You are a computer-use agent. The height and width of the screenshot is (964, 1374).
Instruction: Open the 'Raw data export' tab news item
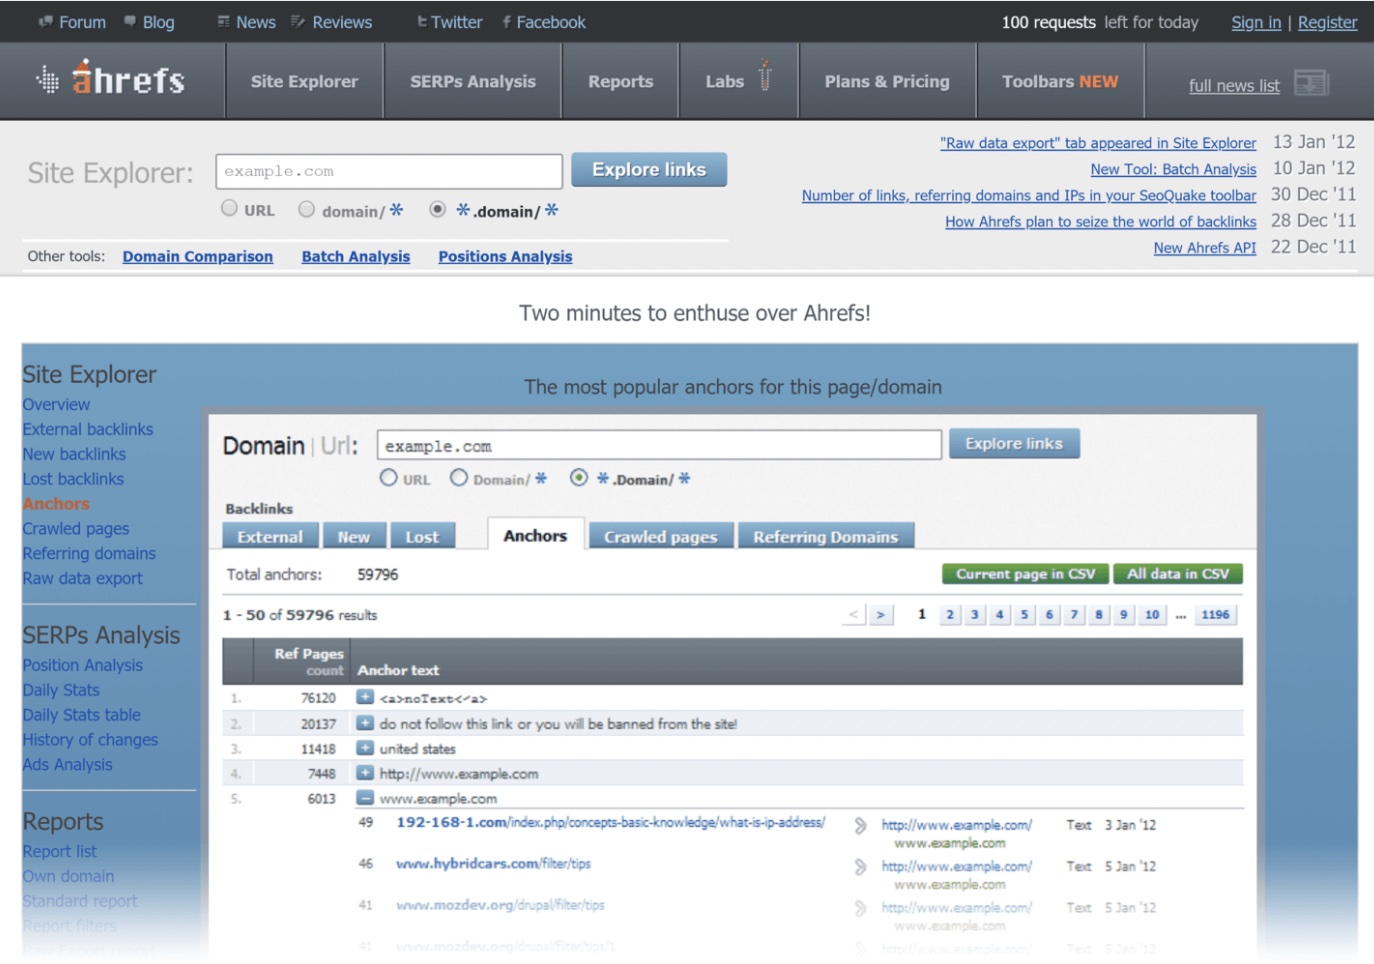click(1098, 143)
